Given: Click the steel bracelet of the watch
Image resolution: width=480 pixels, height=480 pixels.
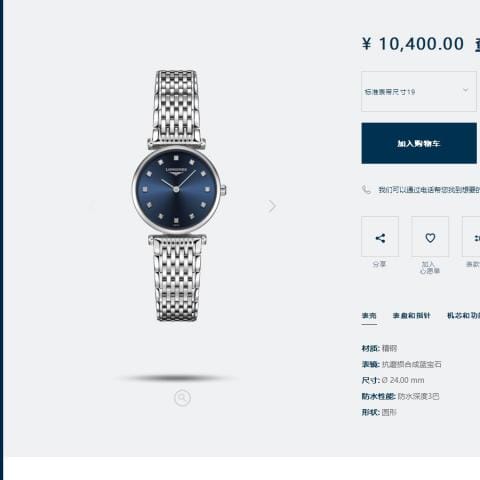Looking at the screenshot, I should [x=177, y=103].
